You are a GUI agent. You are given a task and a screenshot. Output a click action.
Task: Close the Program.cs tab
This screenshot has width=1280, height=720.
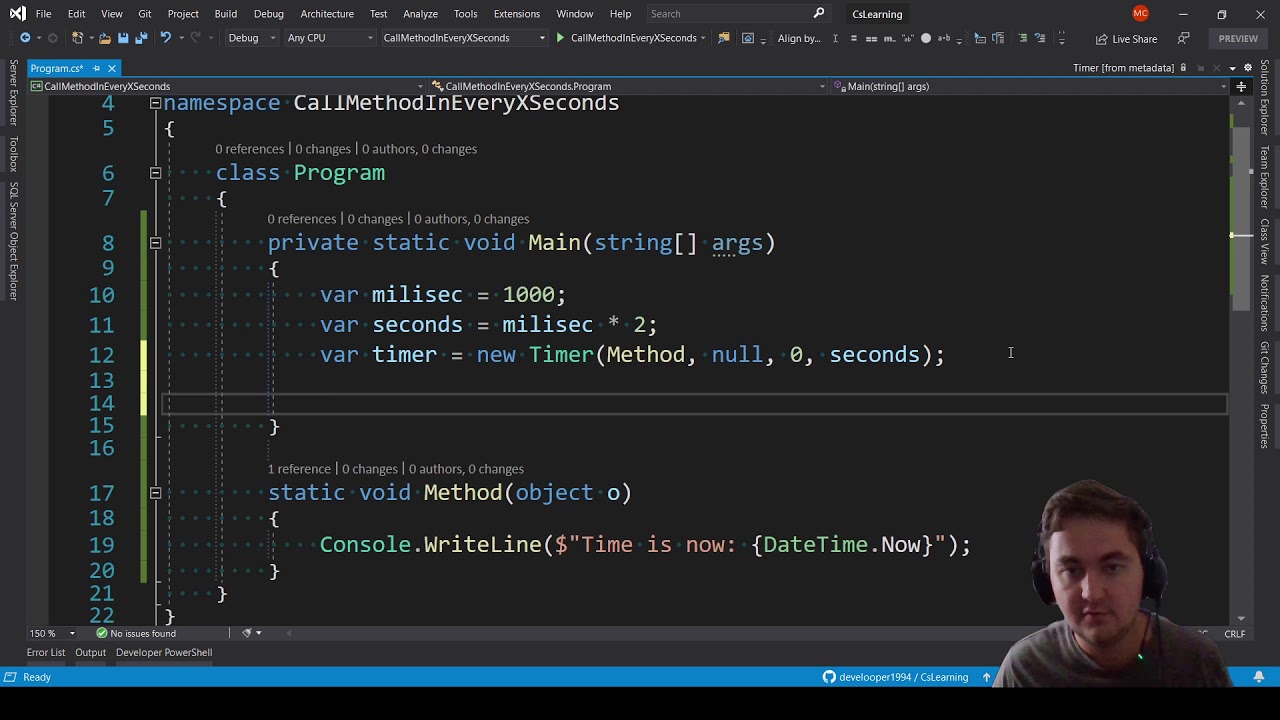[x=112, y=68]
